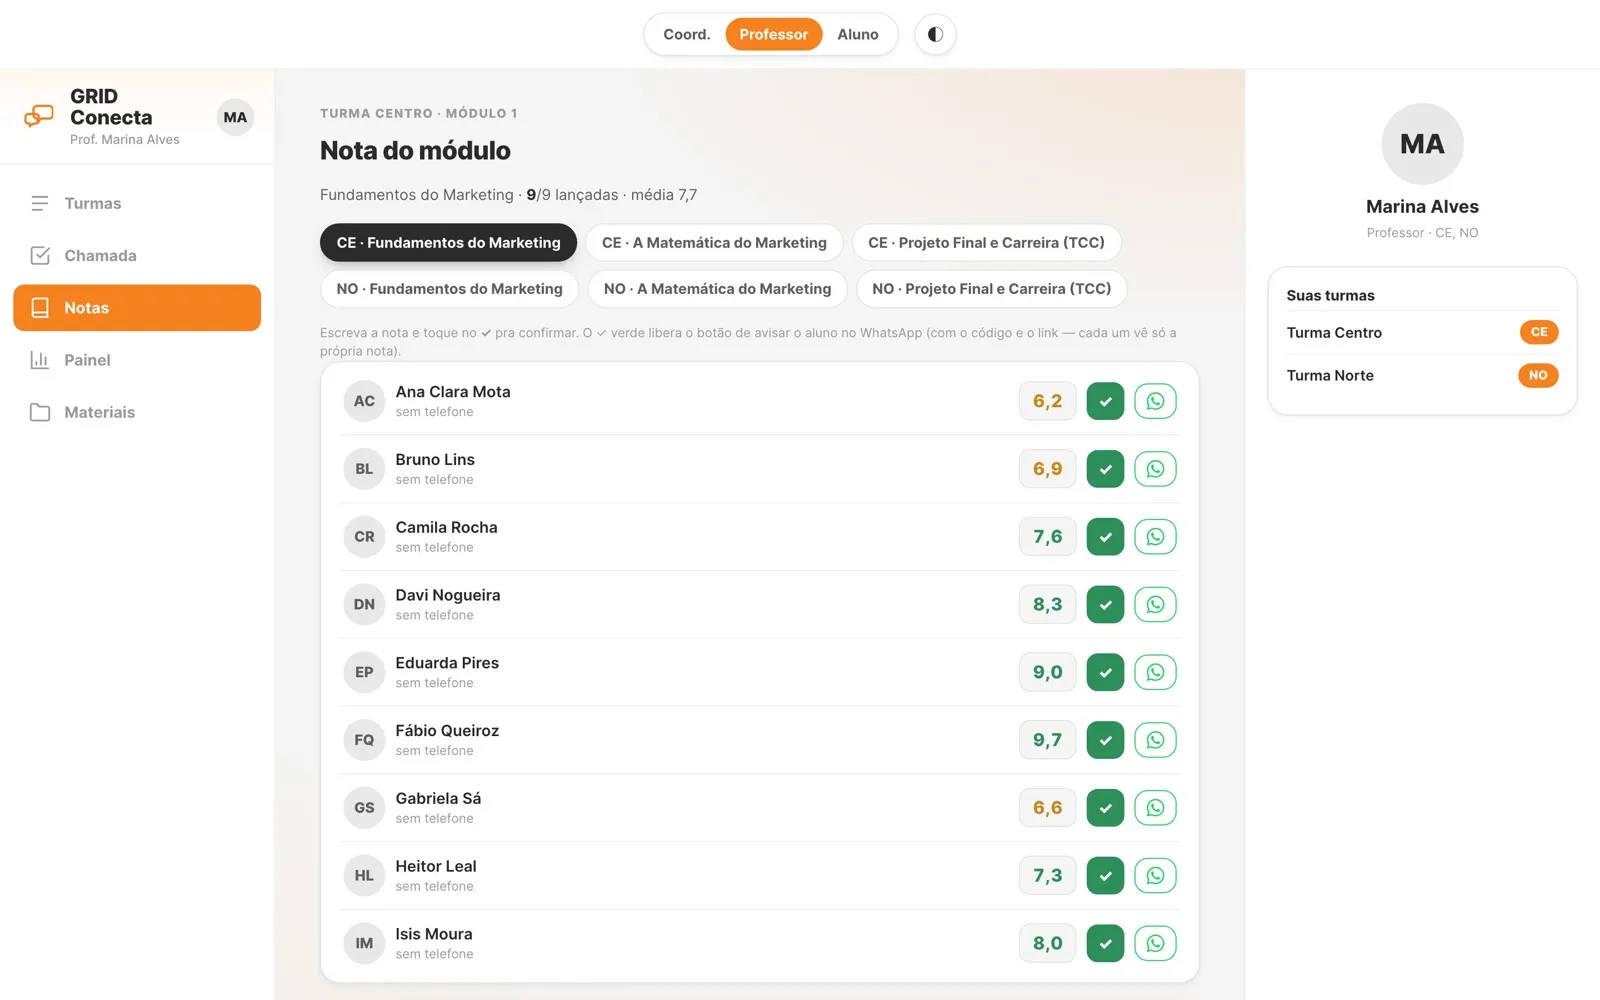The image size is (1600, 1000).
Task: Switch to Coord. role view
Action: pyautogui.click(x=687, y=34)
